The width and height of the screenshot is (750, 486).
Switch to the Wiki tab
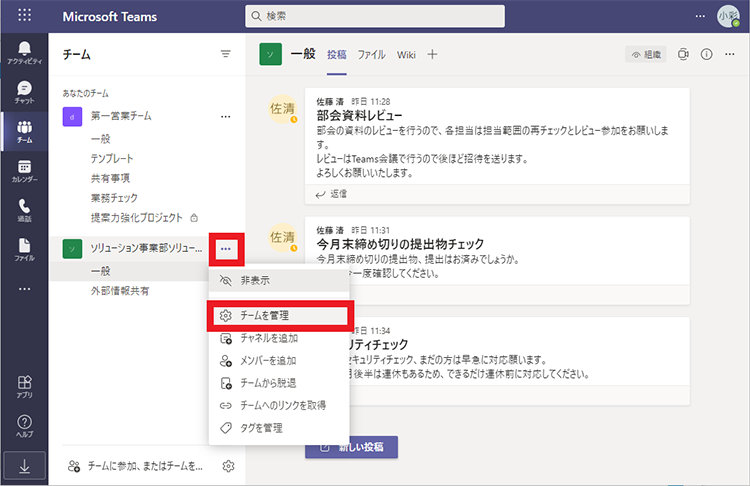click(406, 55)
